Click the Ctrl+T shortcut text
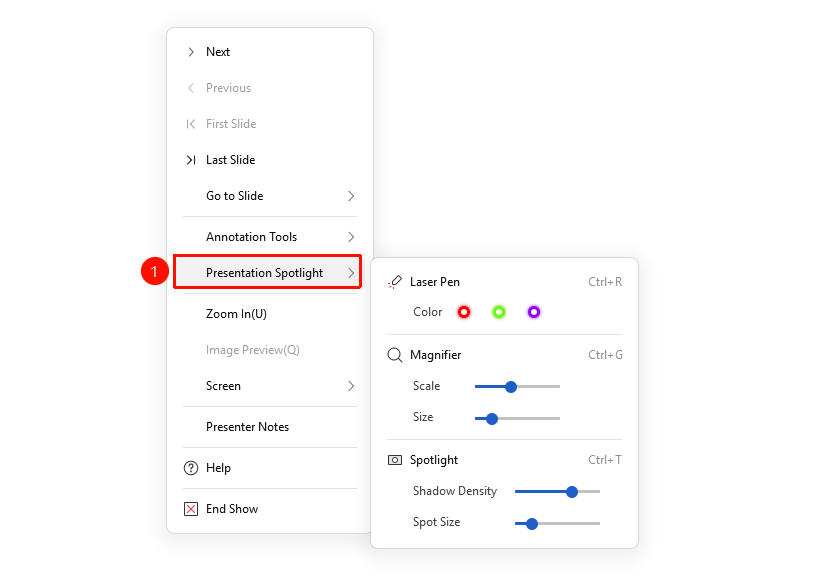This screenshot has height=579, width=817. point(605,460)
